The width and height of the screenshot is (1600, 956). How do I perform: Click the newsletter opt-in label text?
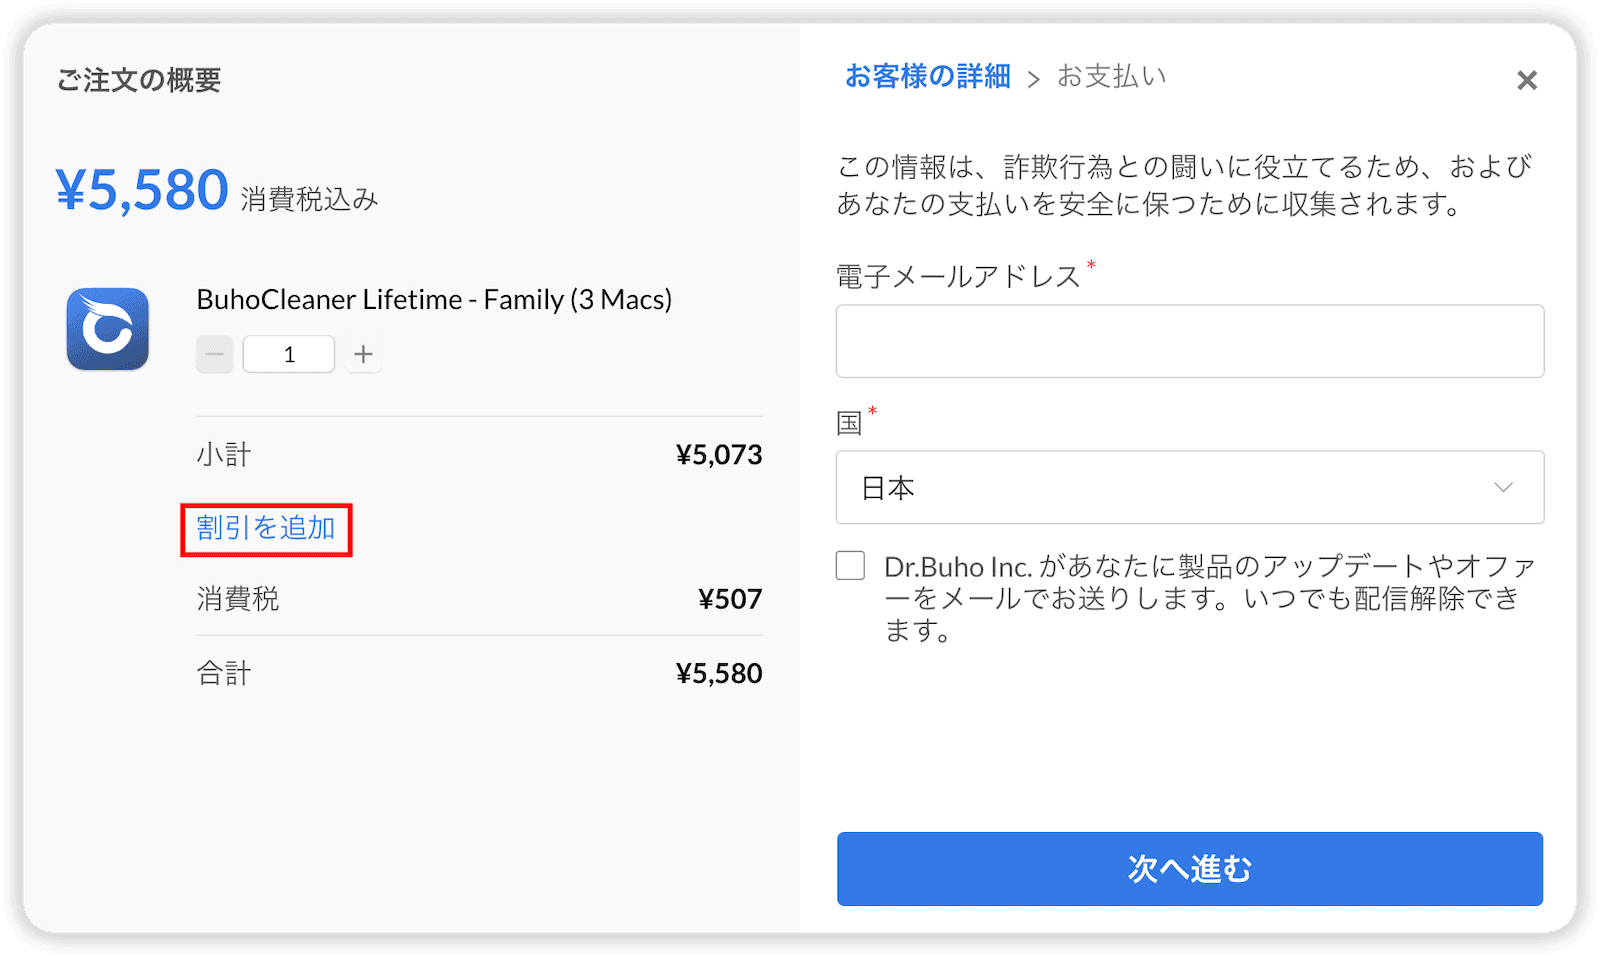pyautogui.click(x=1210, y=598)
